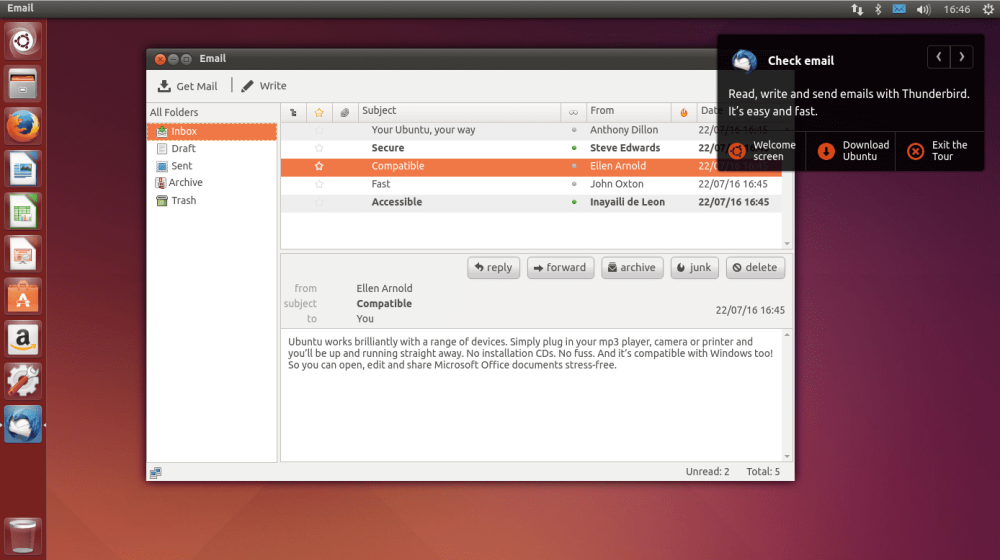Click the read-status glasses column header

573,112
